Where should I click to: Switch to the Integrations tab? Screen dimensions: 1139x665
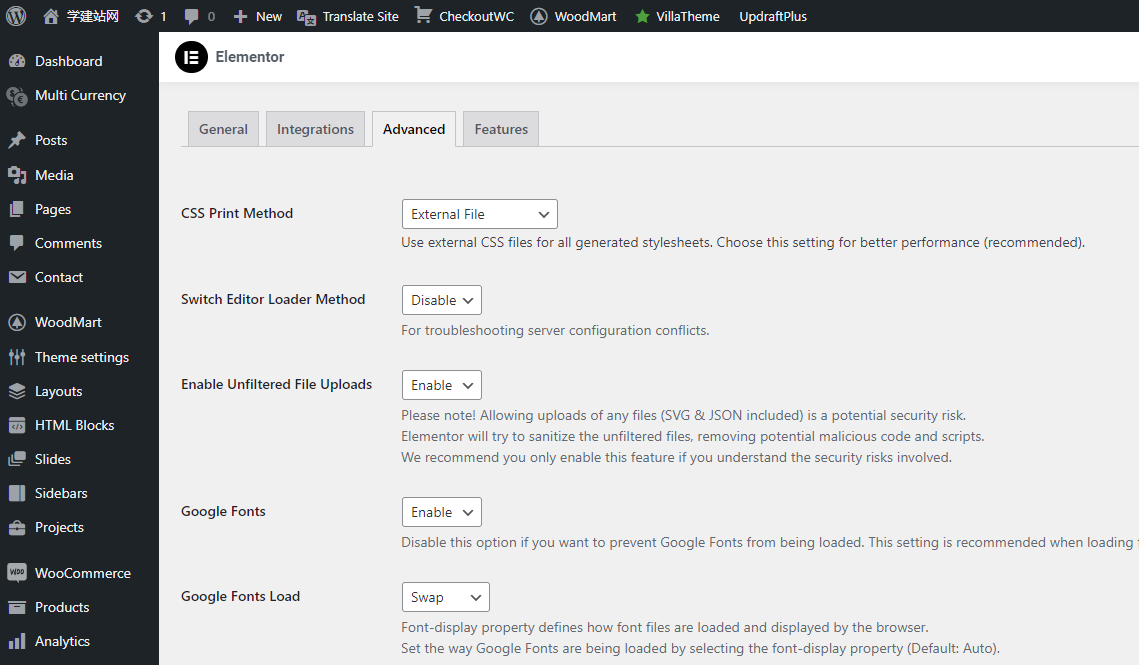tap(315, 129)
